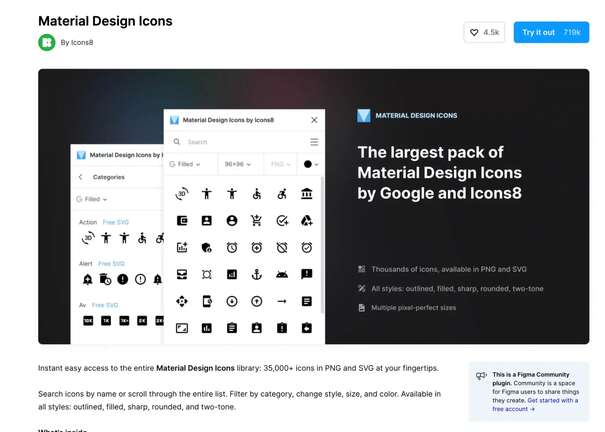
Task: Click Free SVG link next to Alert
Action: (112, 263)
